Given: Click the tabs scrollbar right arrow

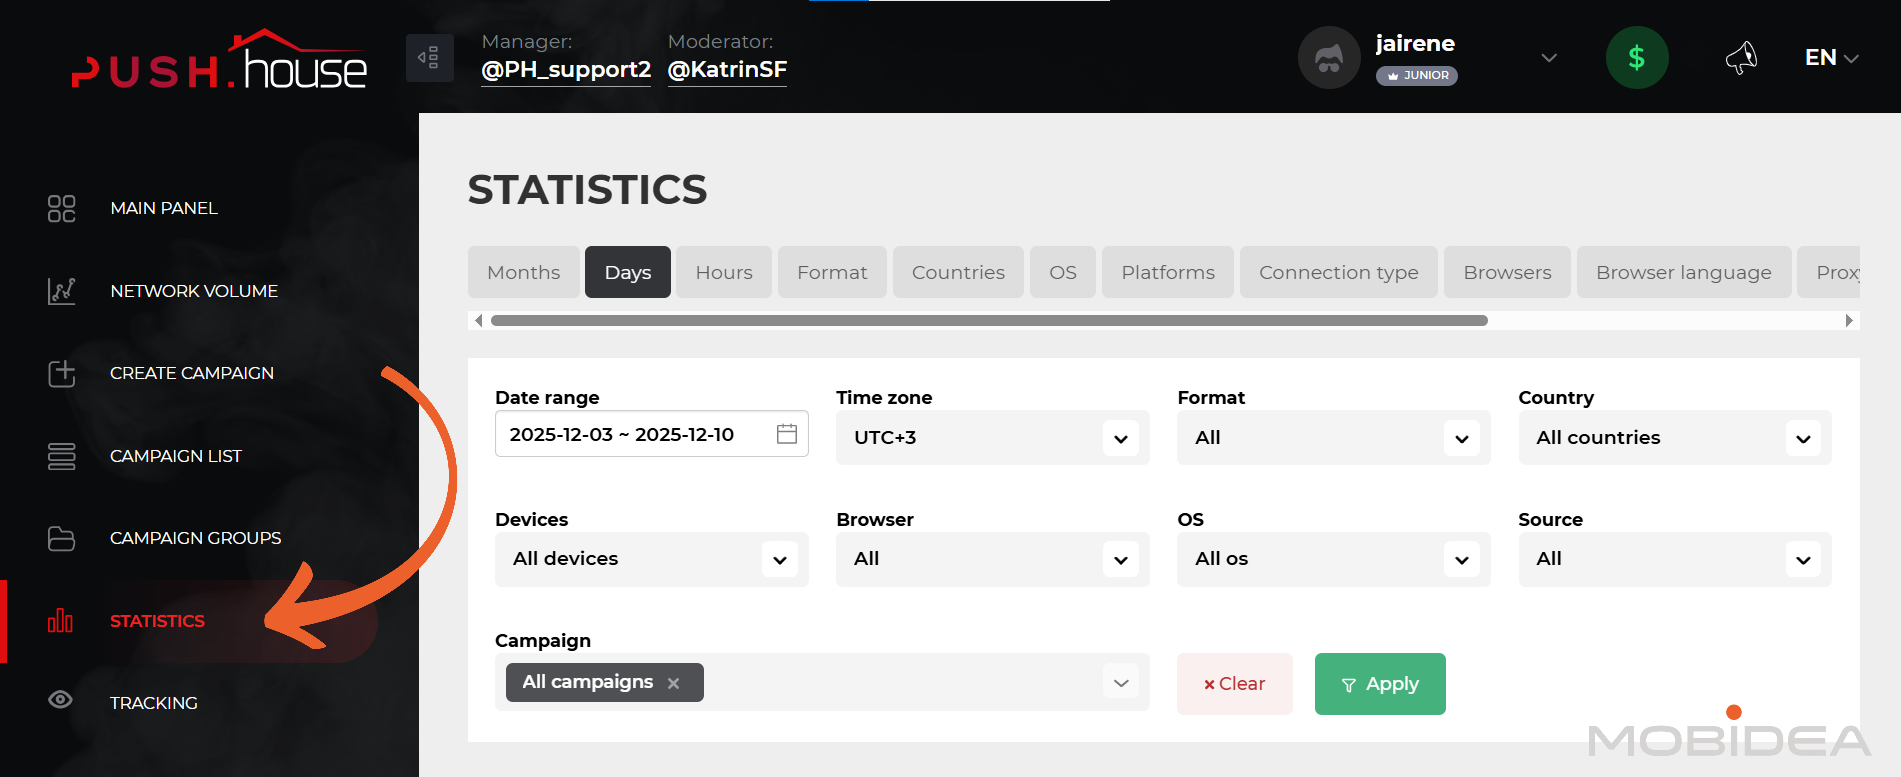Looking at the screenshot, I should 1849,320.
